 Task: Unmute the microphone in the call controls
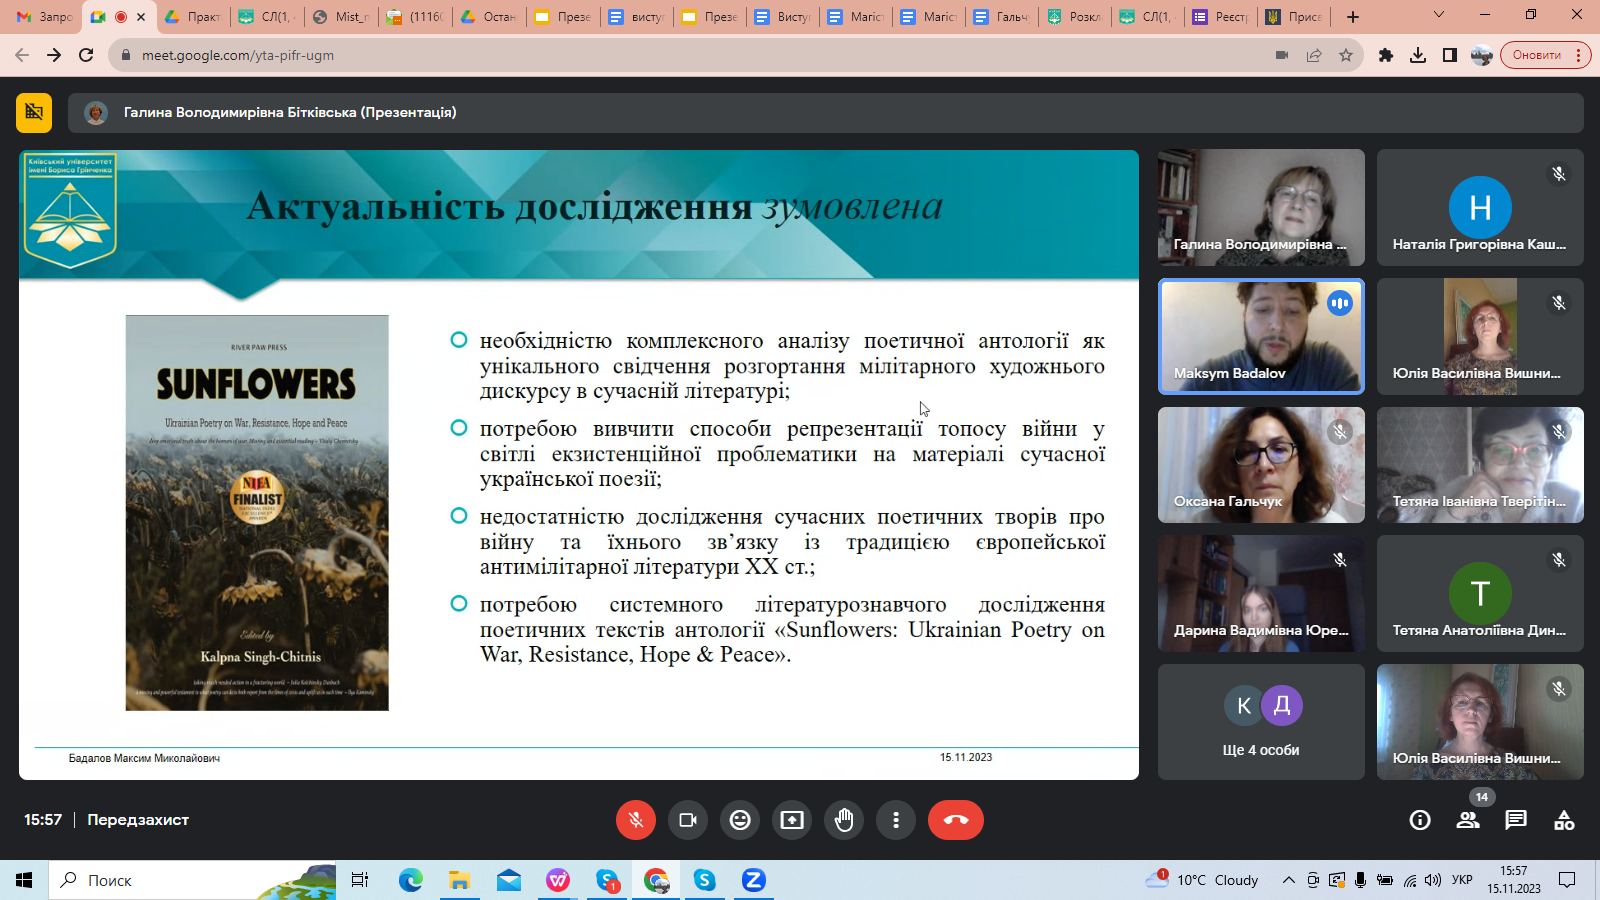635,820
